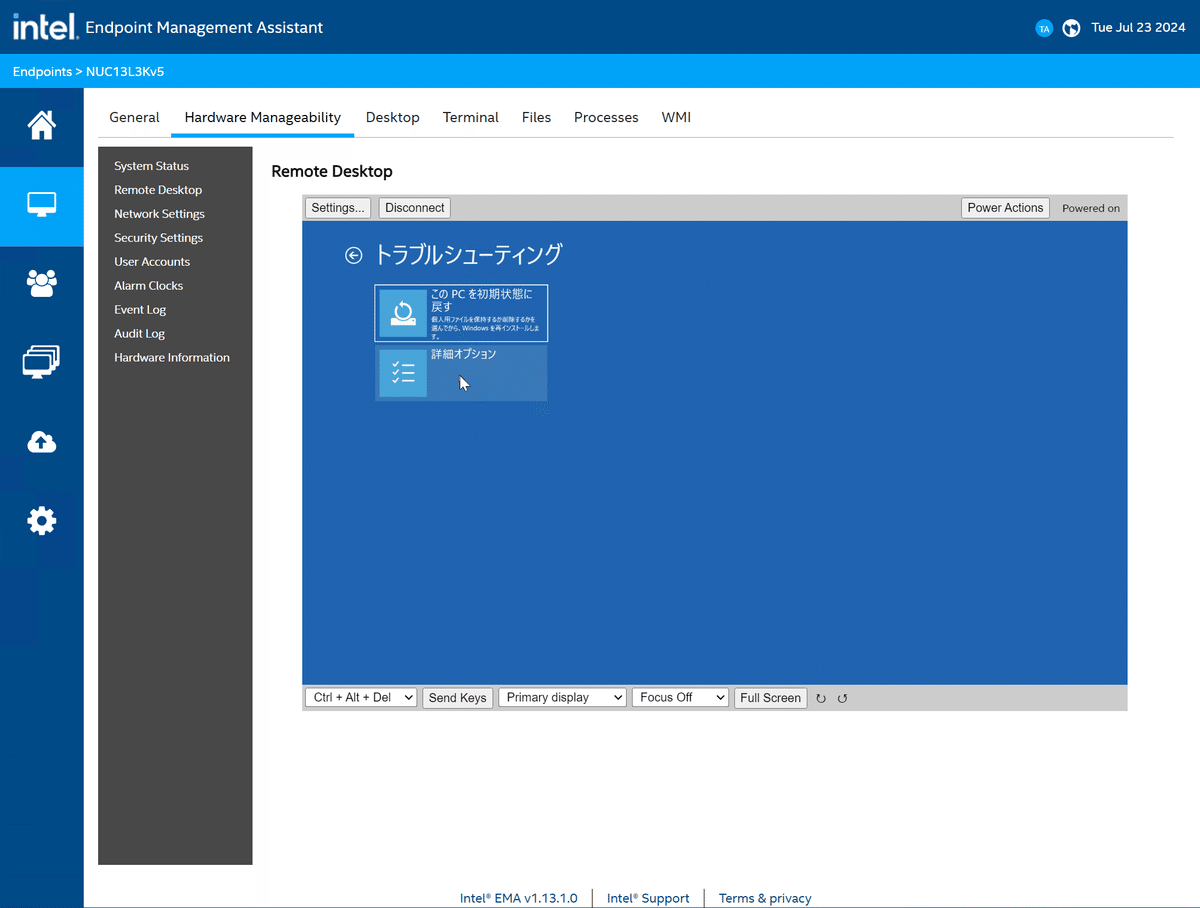
Task: Open System Status in side menu
Action: click(x=151, y=166)
